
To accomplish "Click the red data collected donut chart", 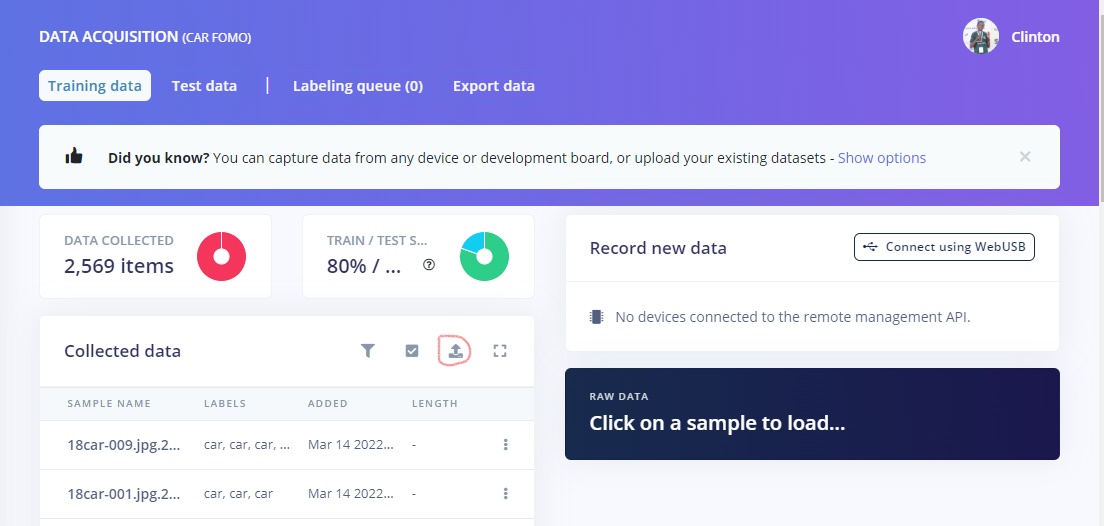I will tap(221, 257).
